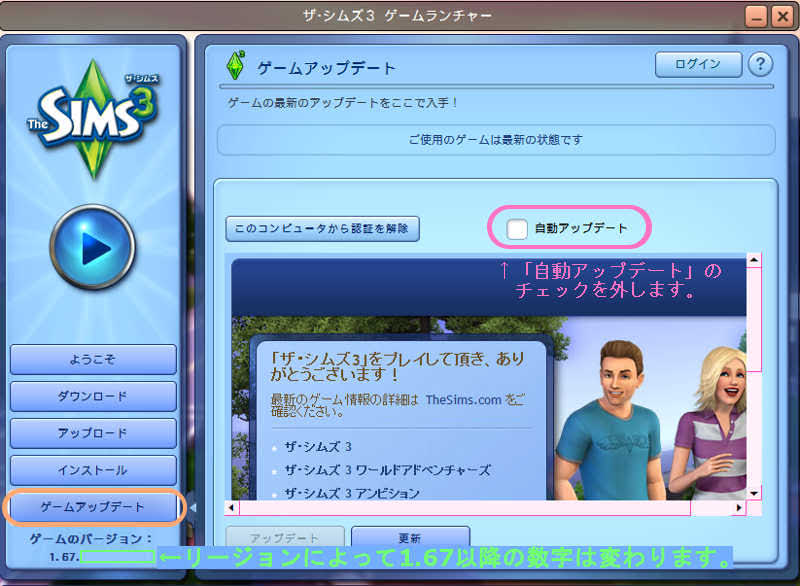Viewport: 800px width, 586px height.
Task: Uncheck the 自動アップデート checkbox
Action: tap(517, 229)
